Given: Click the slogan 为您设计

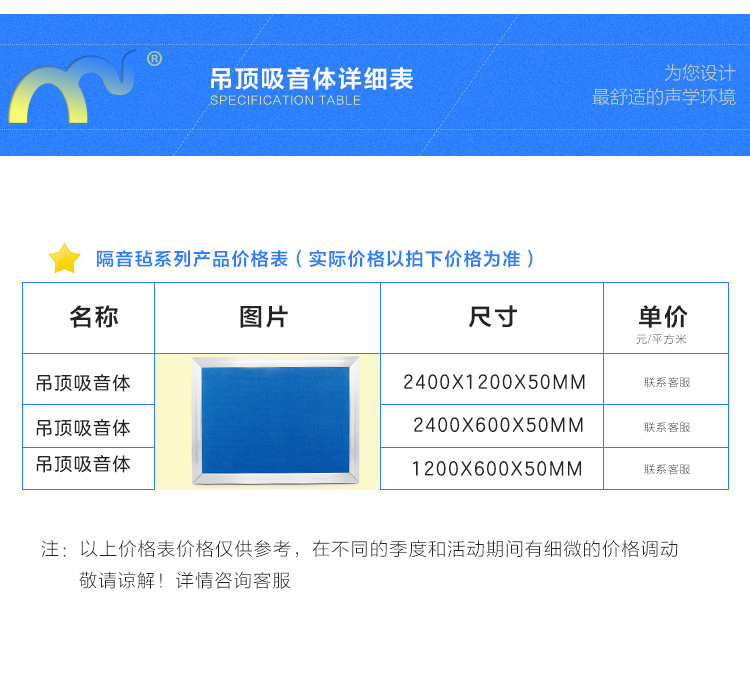Looking at the screenshot, I should tap(699, 73).
